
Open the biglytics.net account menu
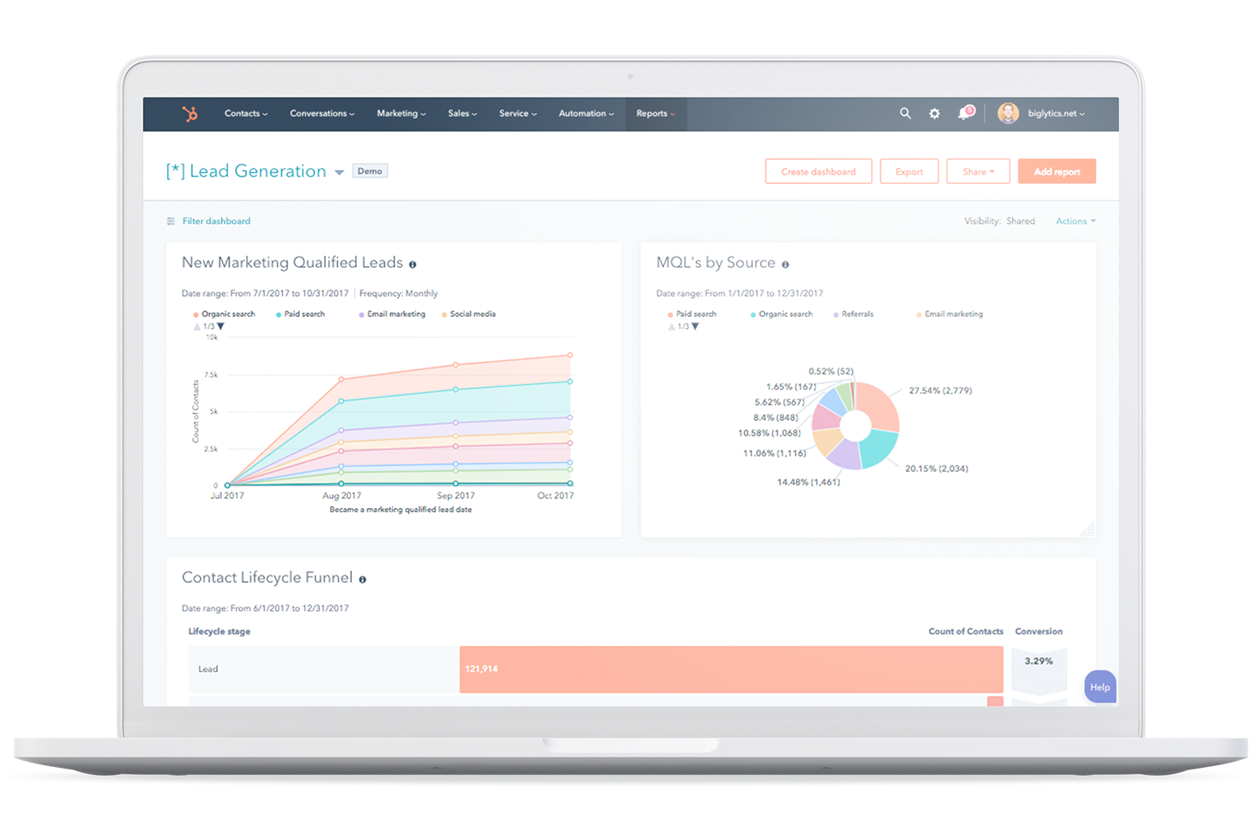click(1056, 114)
